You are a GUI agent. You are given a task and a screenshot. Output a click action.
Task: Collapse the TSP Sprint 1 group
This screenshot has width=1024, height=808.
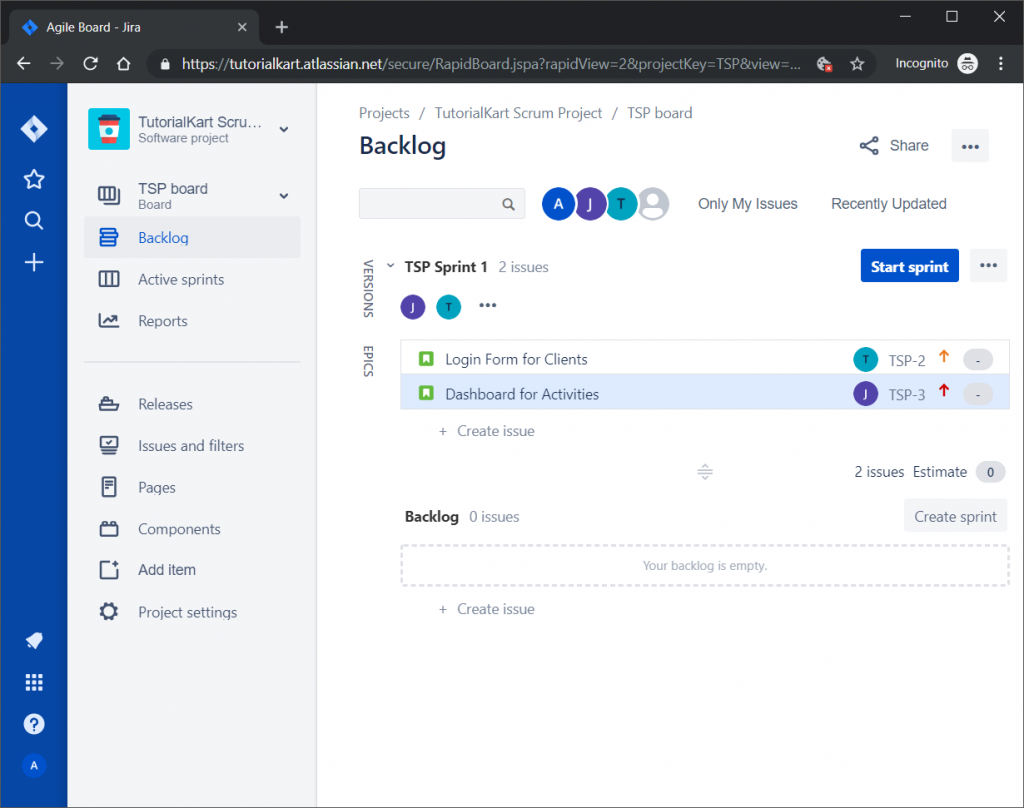point(389,266)
